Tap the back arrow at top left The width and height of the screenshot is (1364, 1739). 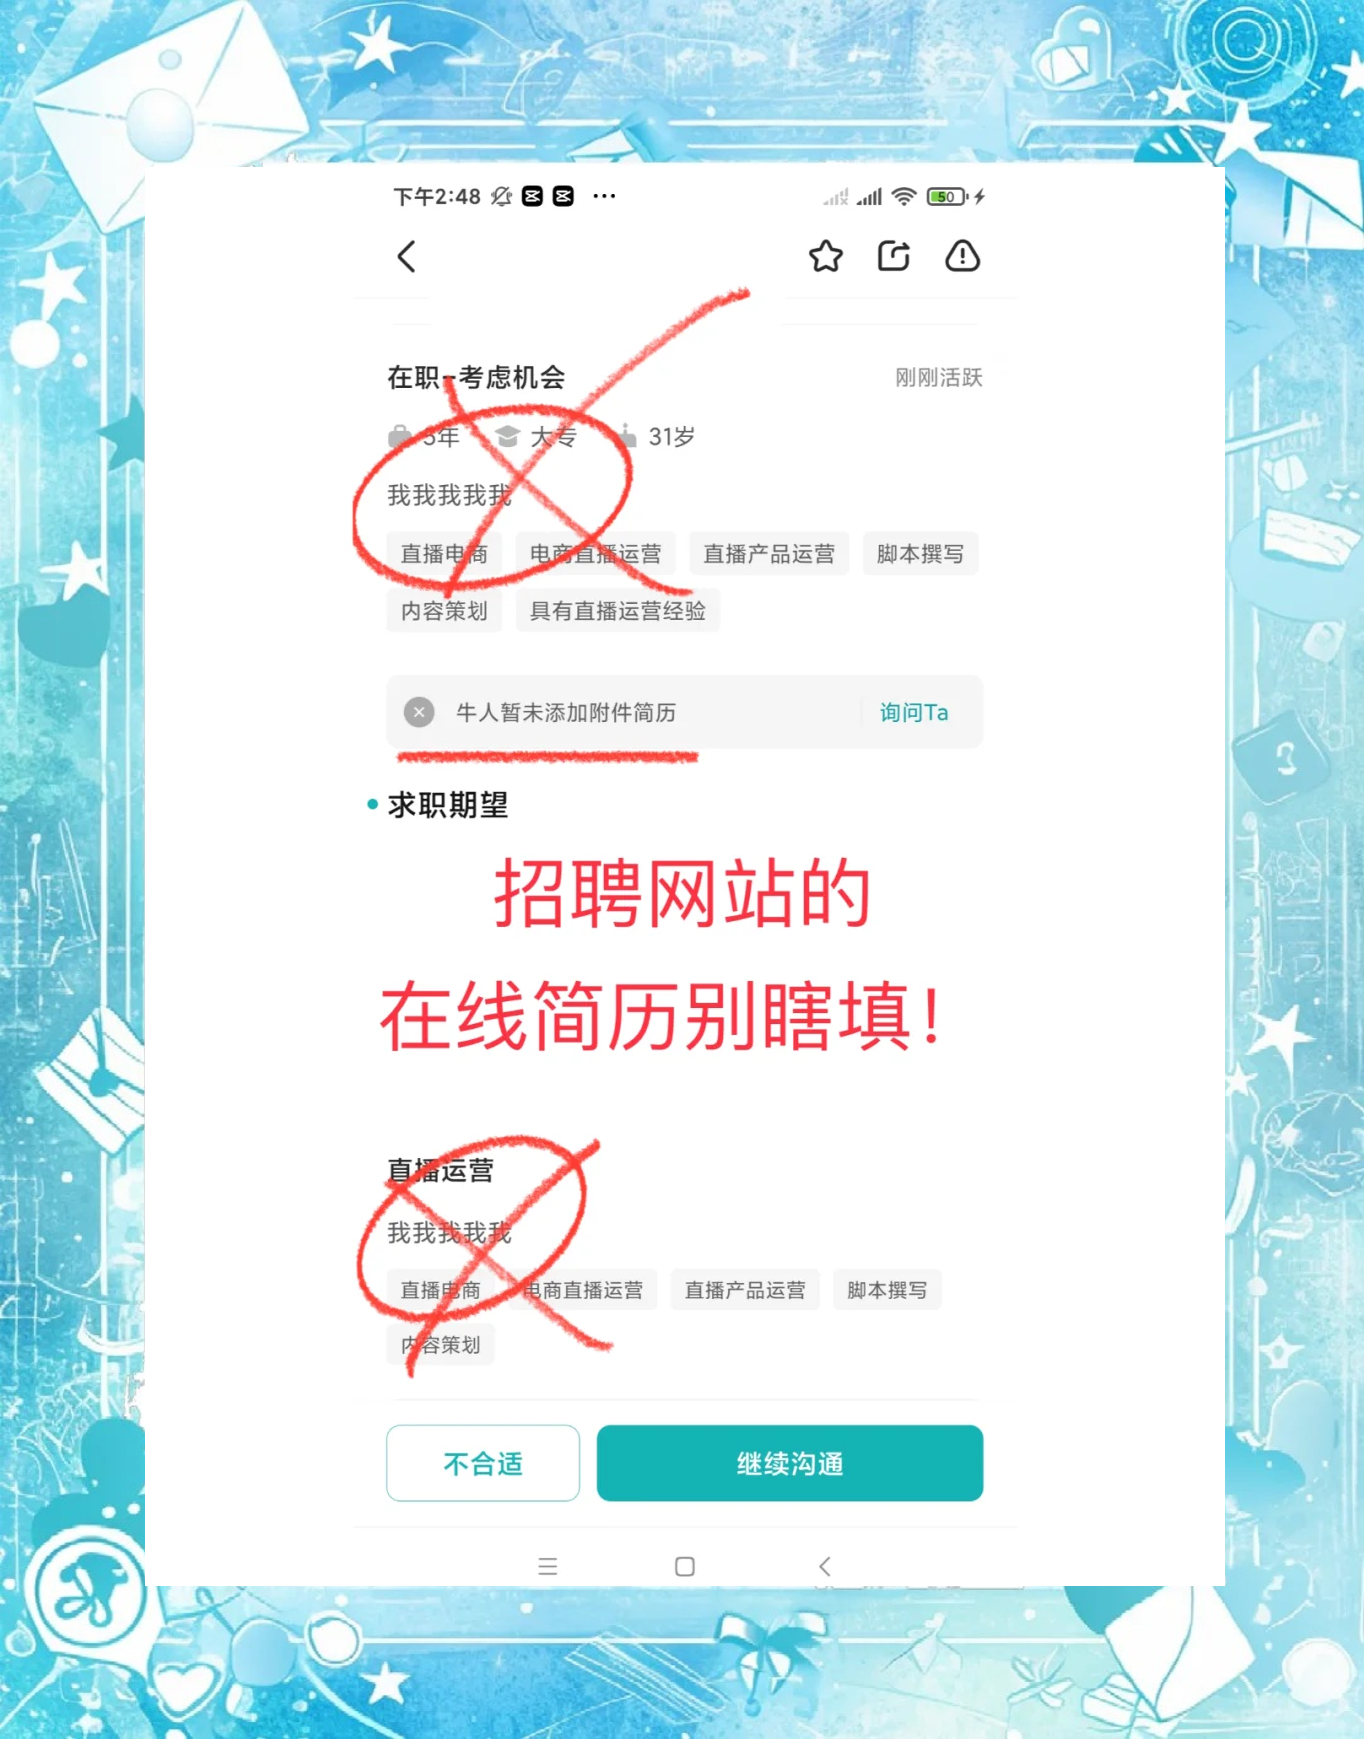point(406,257)
